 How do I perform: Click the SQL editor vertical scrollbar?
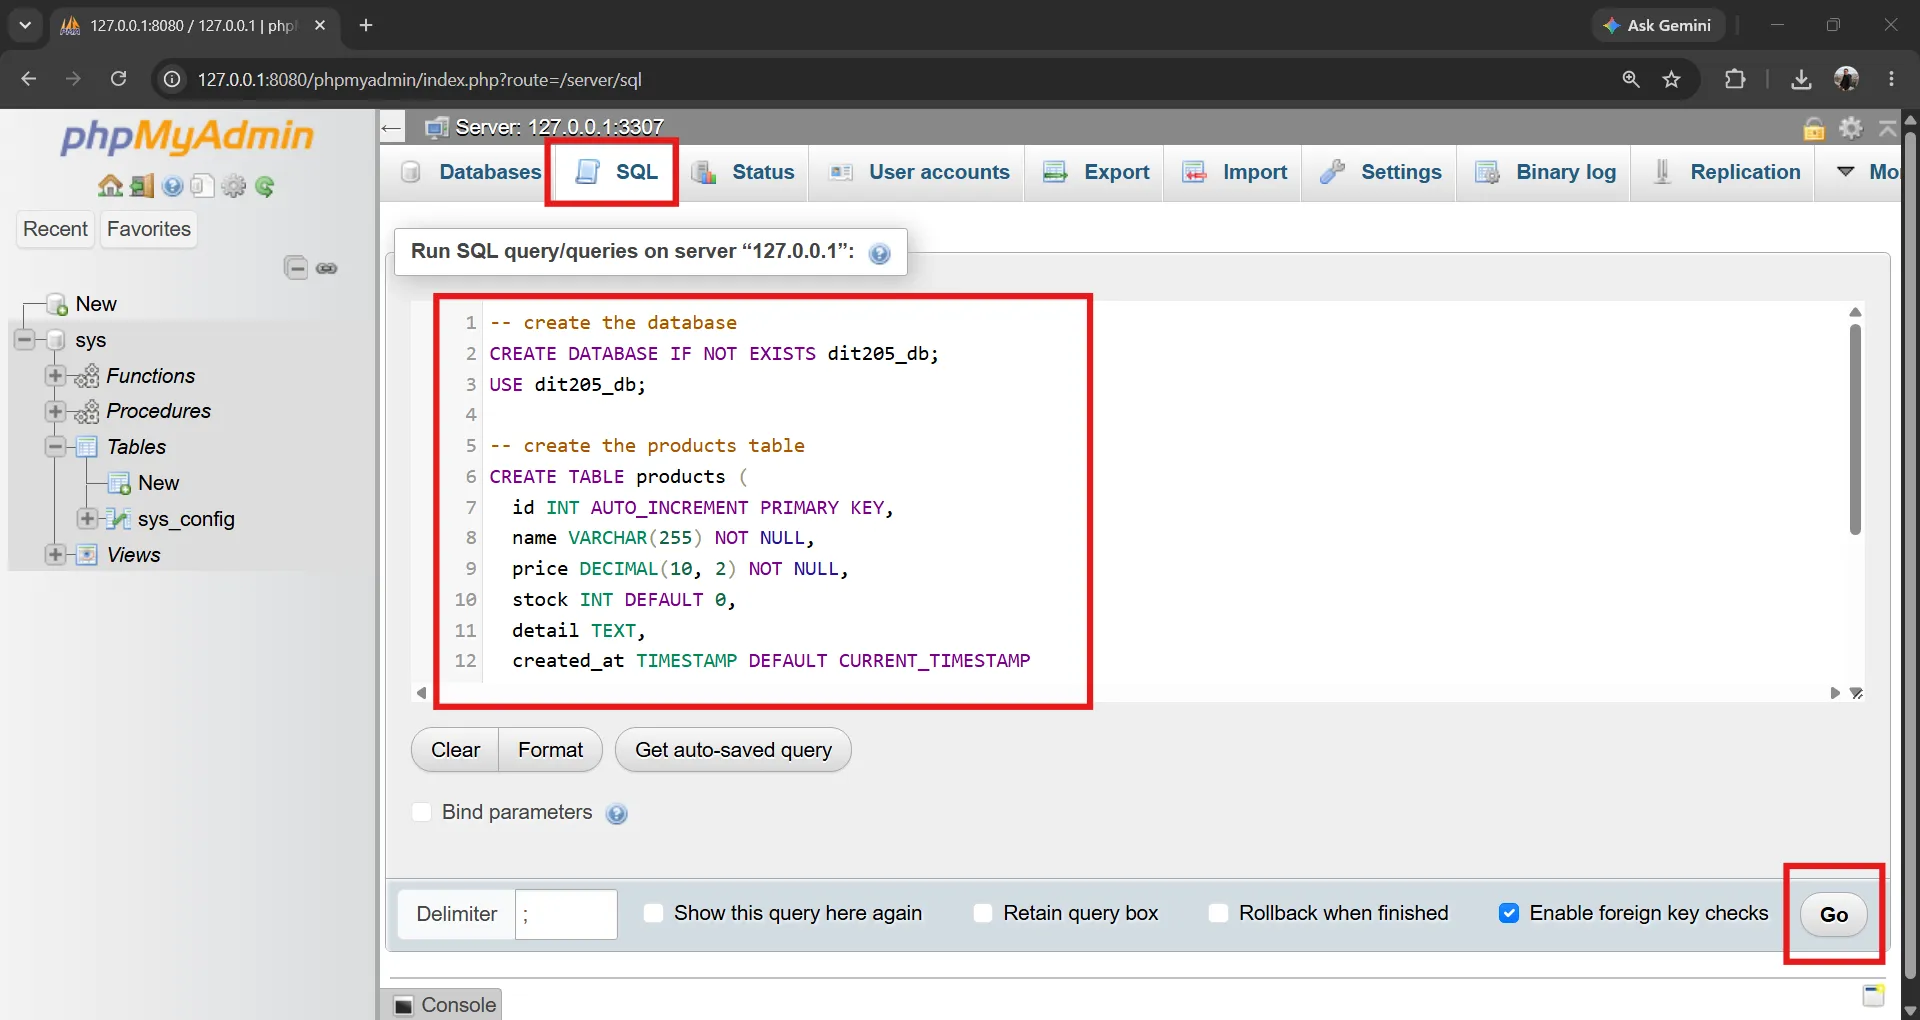1855,430
